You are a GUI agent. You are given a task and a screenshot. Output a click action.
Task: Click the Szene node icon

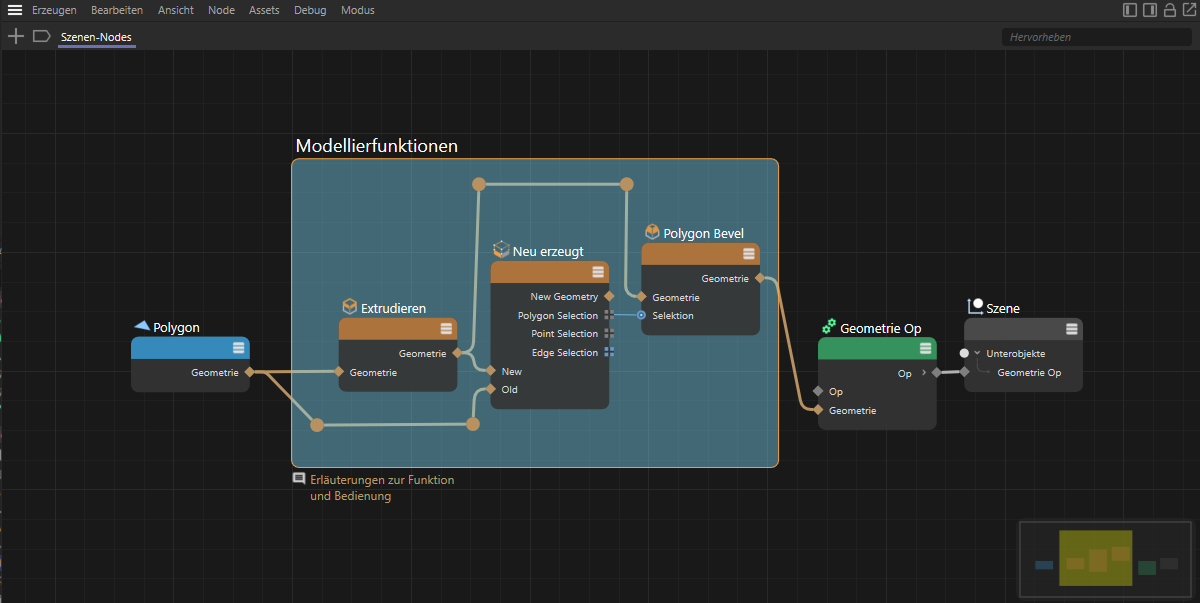point(976,306)
